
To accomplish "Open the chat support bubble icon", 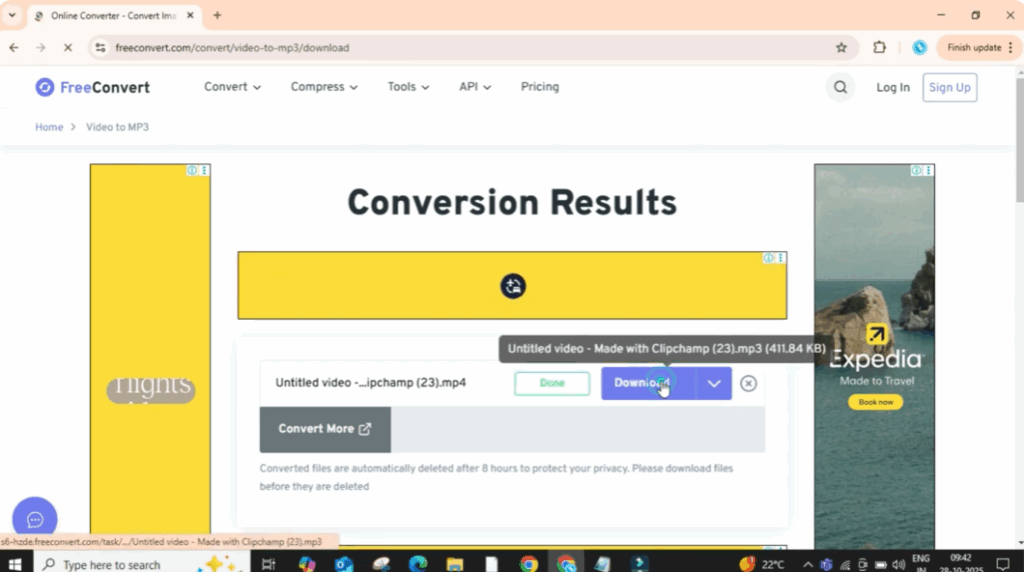I will [35, 519].
